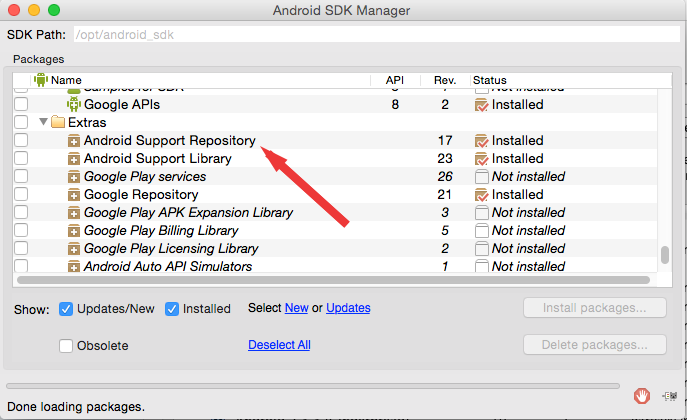Image resolution: width=687 pixels, height=420 pixels.
Task: Click the Google APIs android icon
Action: (x=74, y=104)
